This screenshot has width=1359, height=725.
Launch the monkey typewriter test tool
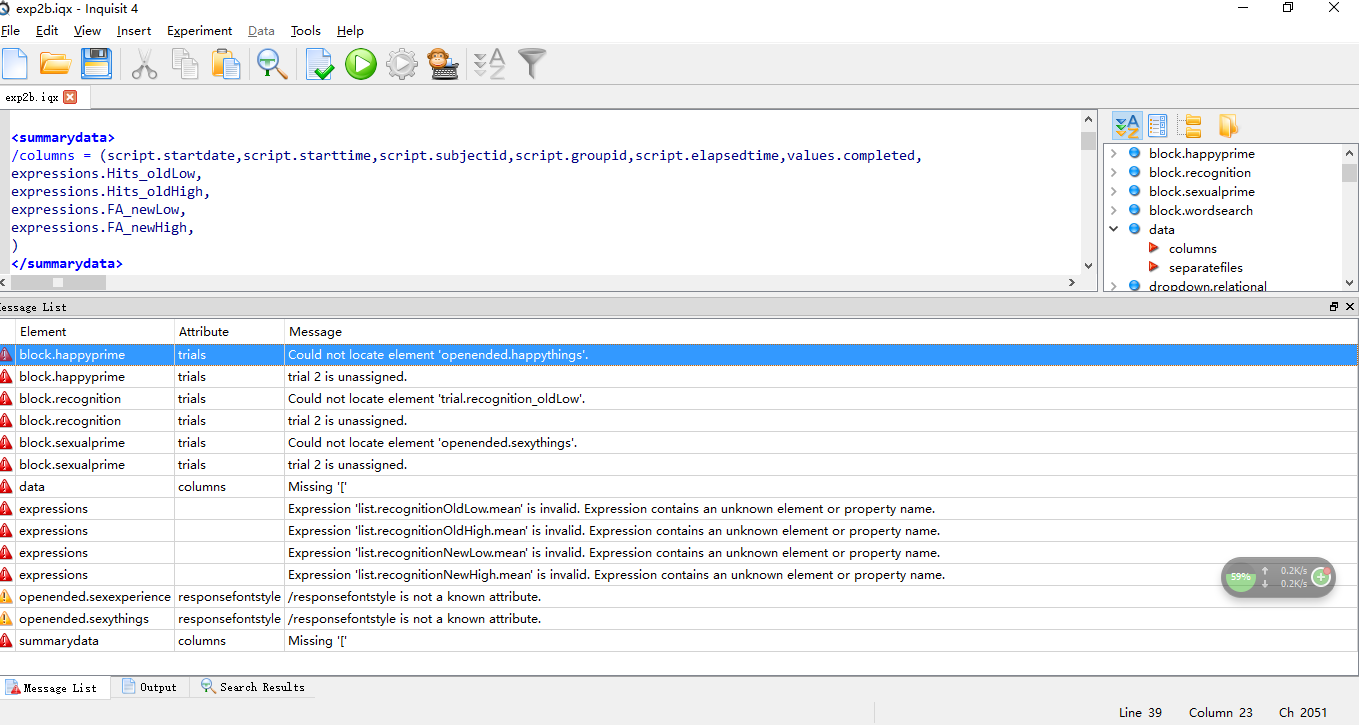[443, 64]
